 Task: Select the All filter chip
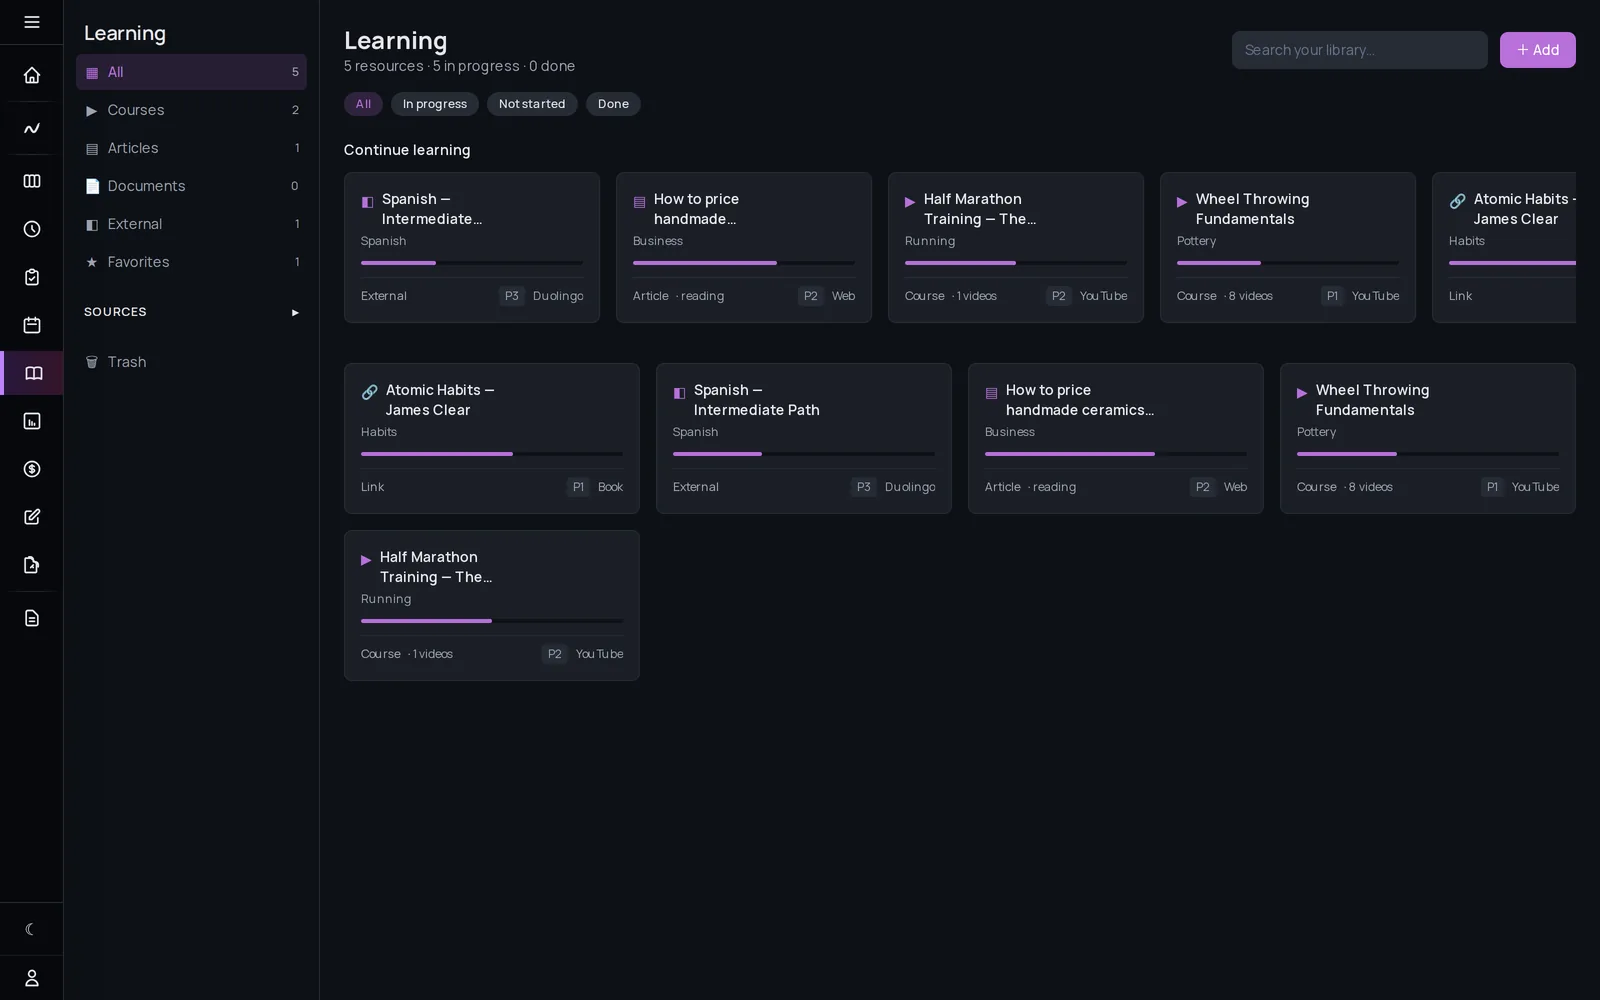[x=363, y=104]
